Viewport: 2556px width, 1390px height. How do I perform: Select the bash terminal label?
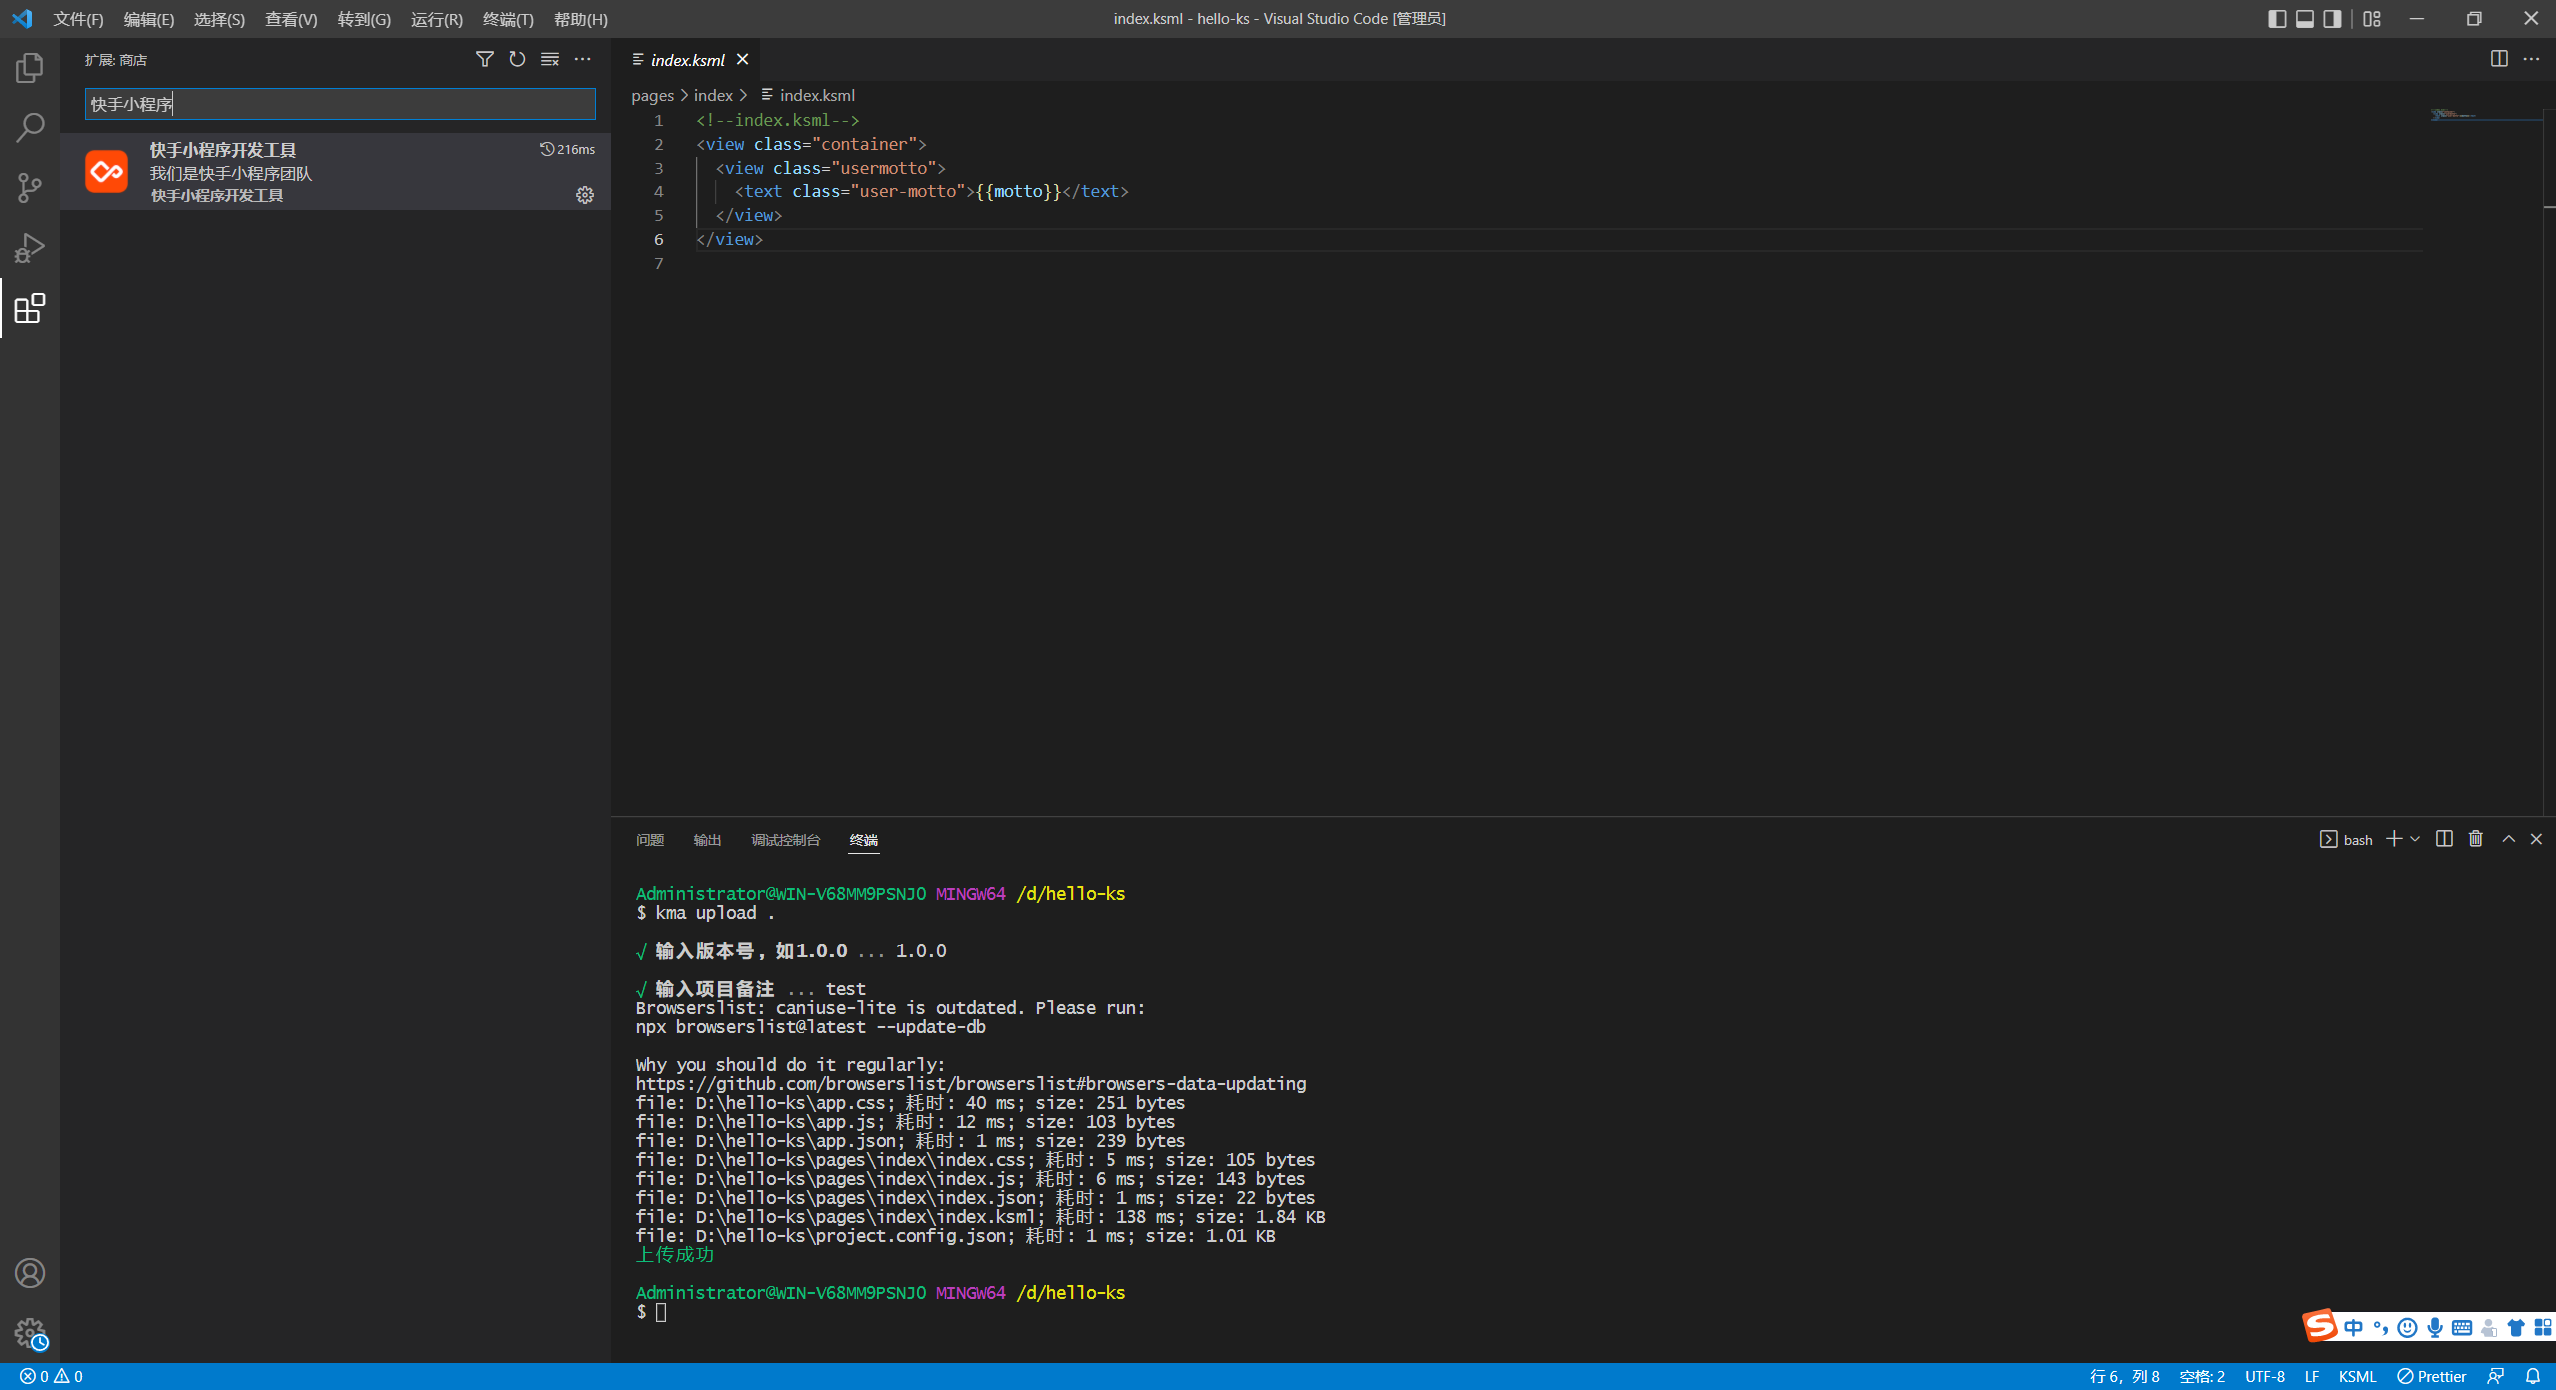coord(2346,840)
